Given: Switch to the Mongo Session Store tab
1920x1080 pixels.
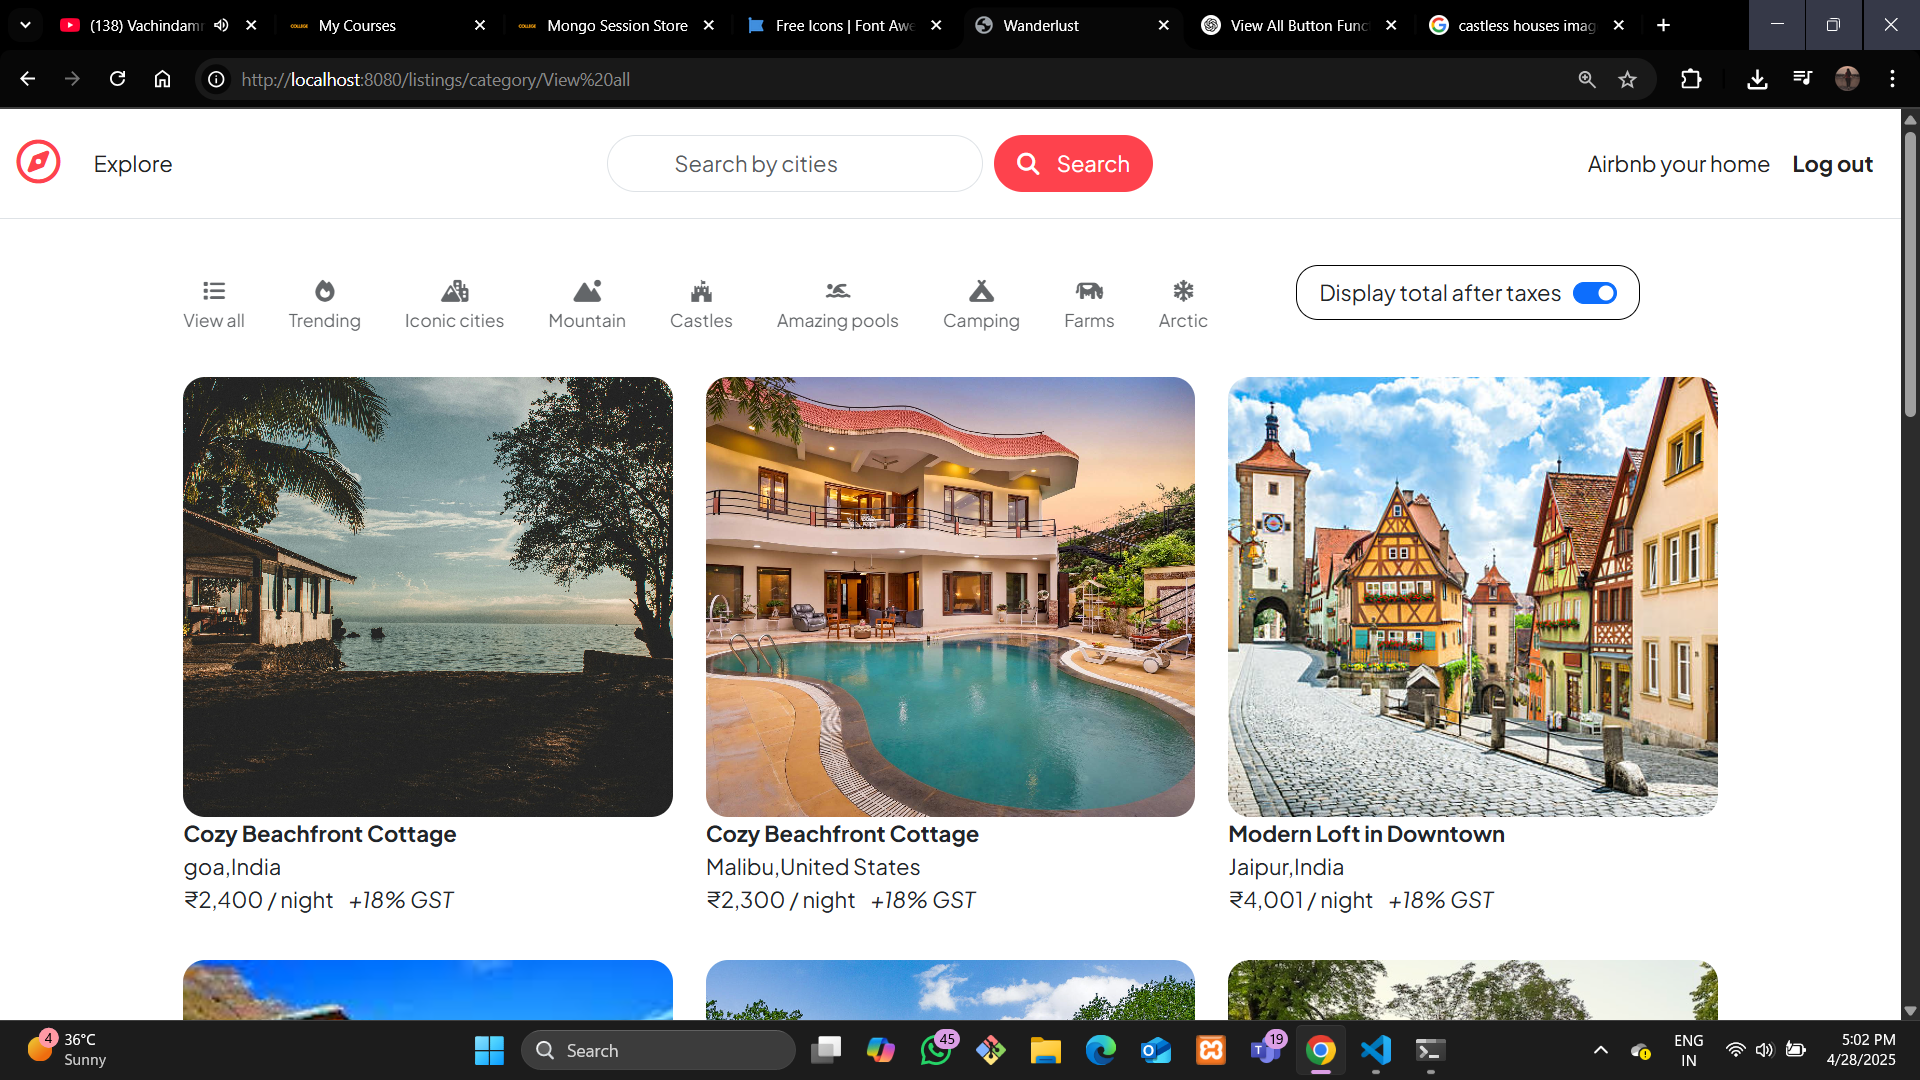Looking at the screenshot, I should pyautogui.click(x=616, y=25).
